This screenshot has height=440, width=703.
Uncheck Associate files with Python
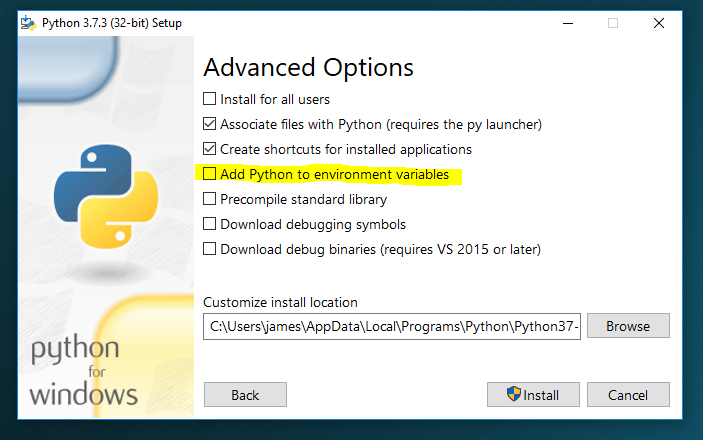coord(209,124)
